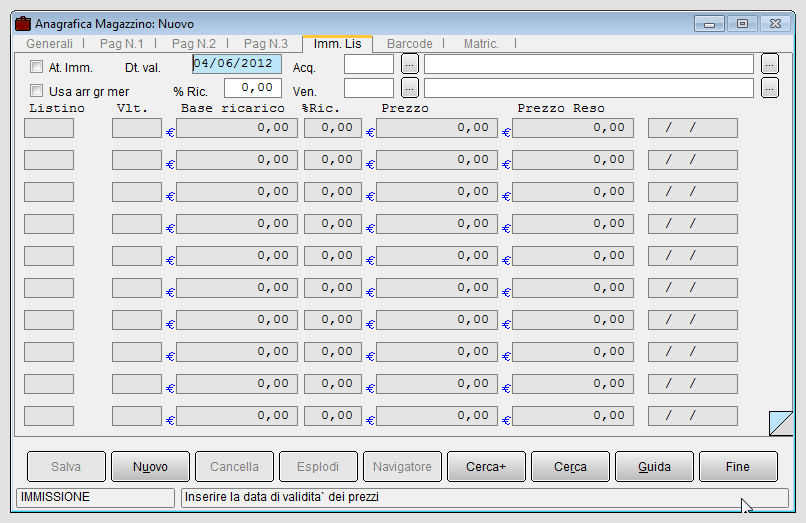
Task: Click the Acq. long description field
Action: [x=589, y=64]
